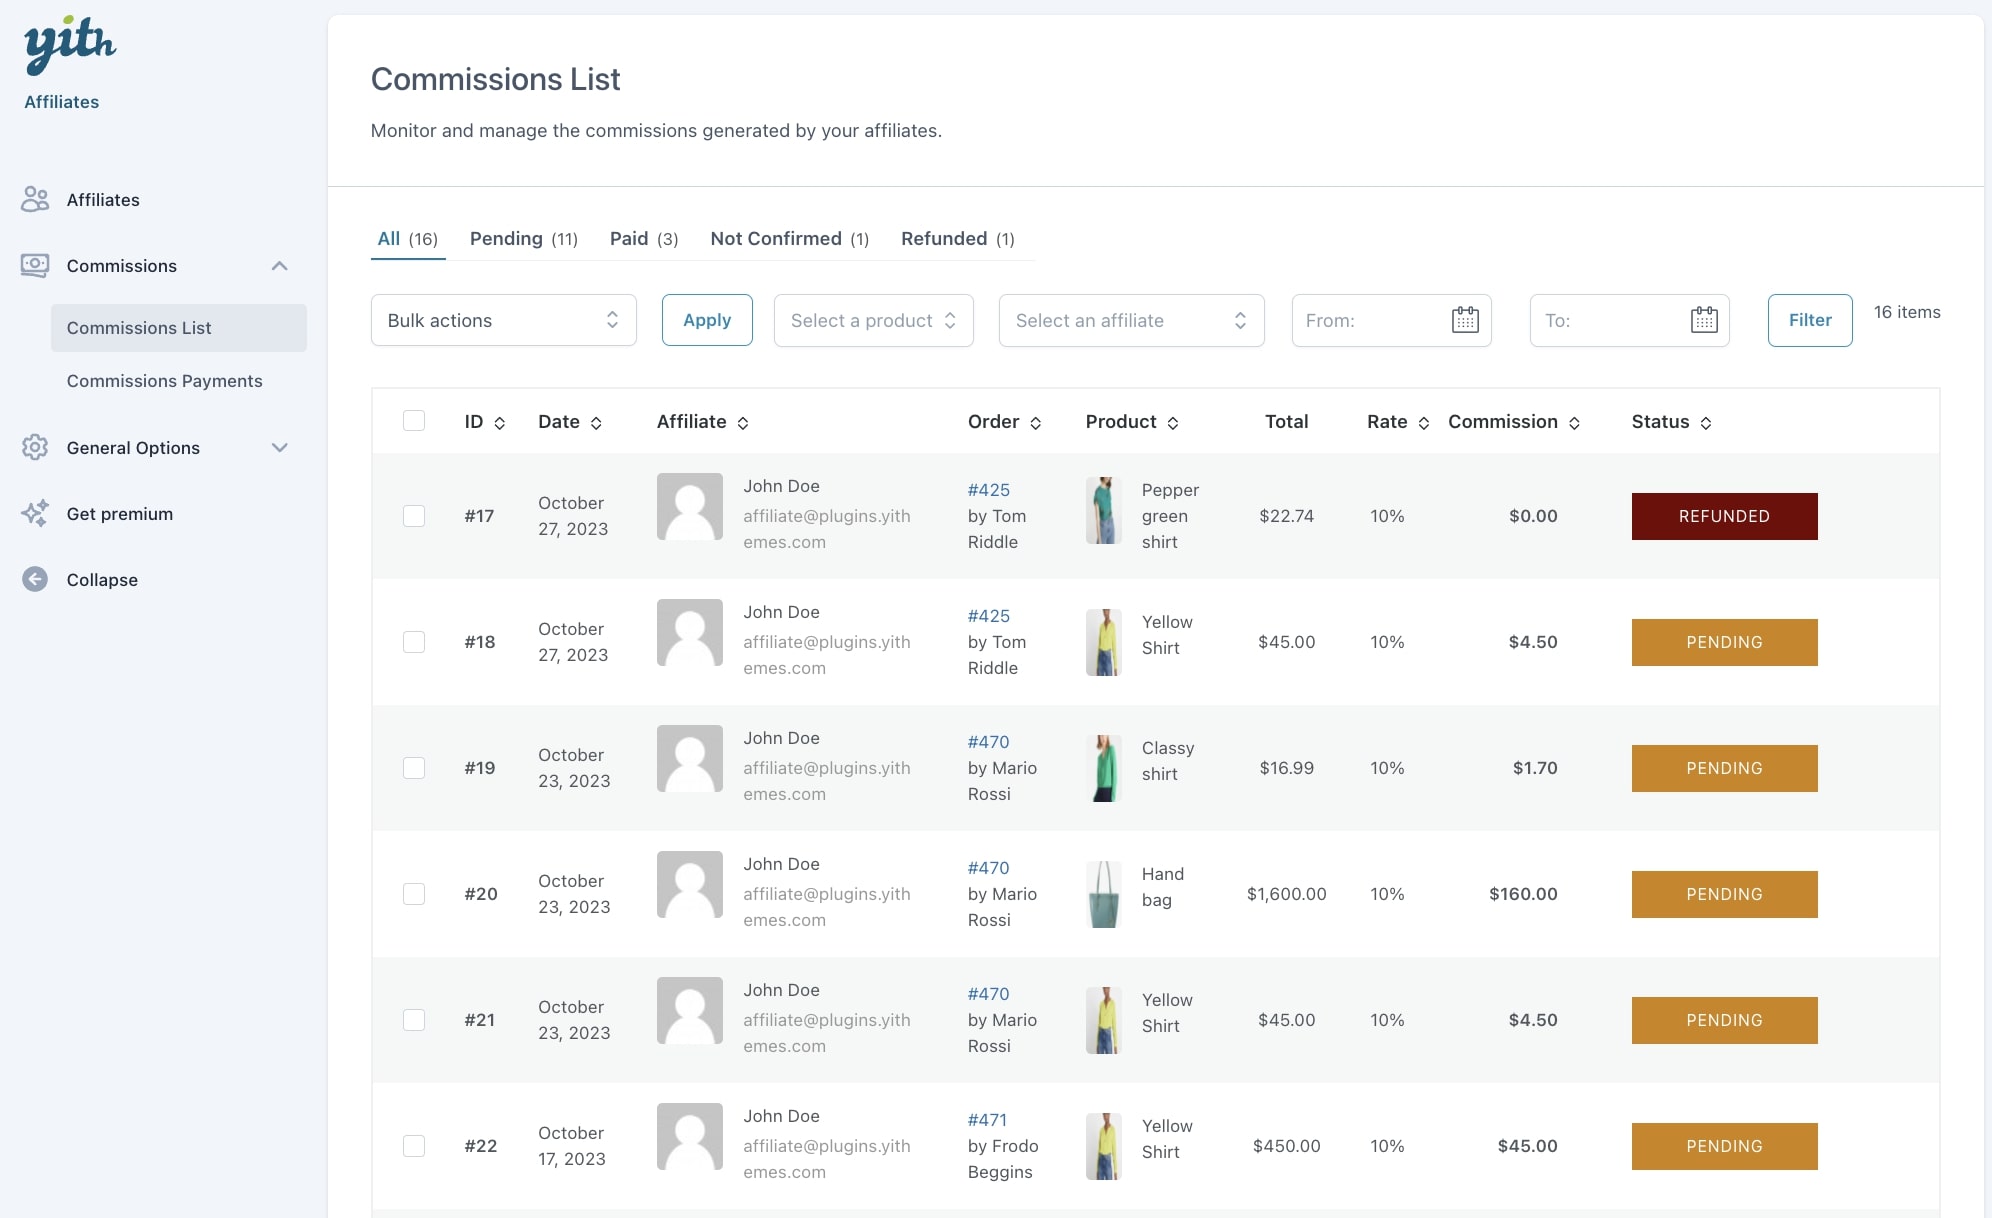1992x1218 pixels.
Task: Click Yellow Shirt thumbnail in row #22
Action: (1104, 1146)
